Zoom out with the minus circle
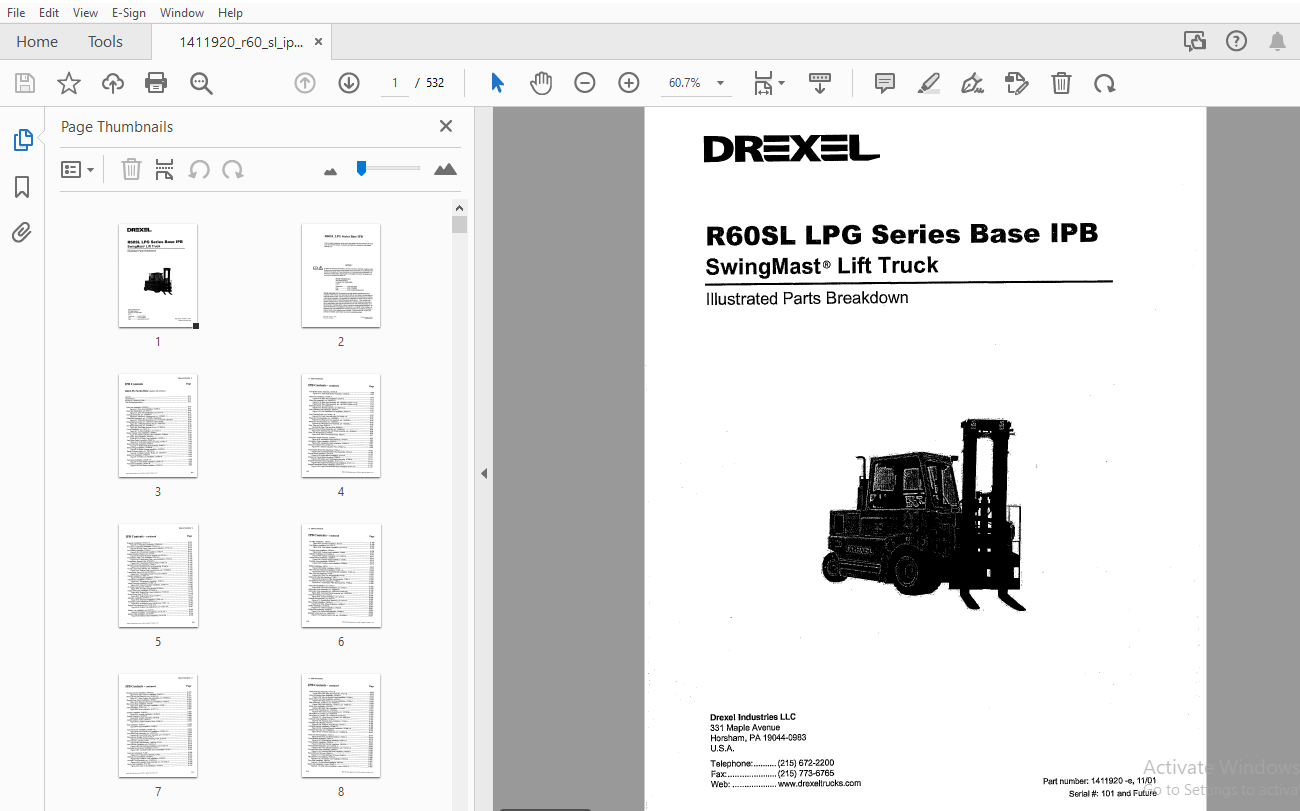 point(585,83)
